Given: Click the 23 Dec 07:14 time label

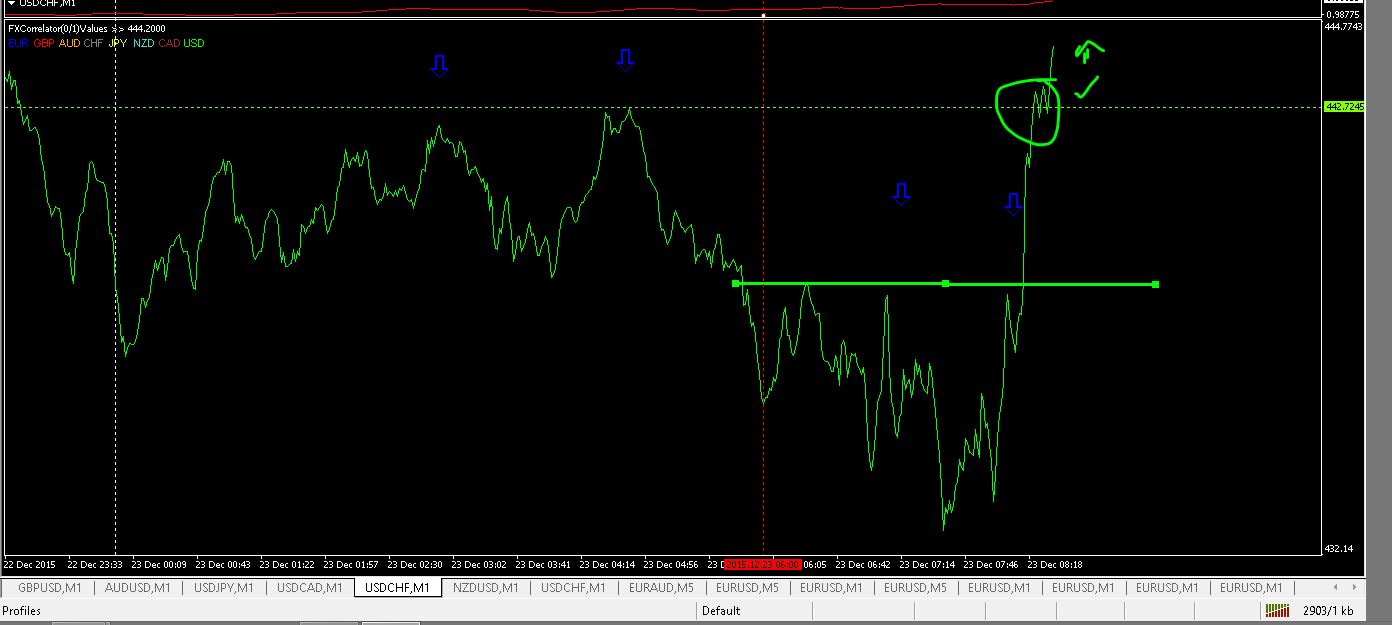Looking at the screenshot, I should (929, 564).
